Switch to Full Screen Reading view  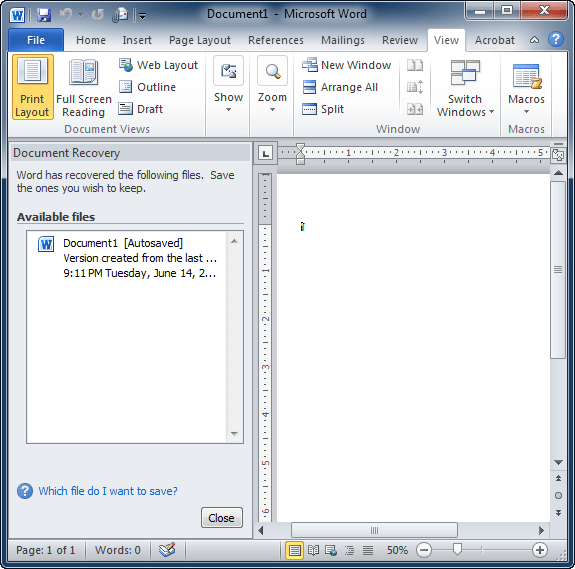[84, 87]
